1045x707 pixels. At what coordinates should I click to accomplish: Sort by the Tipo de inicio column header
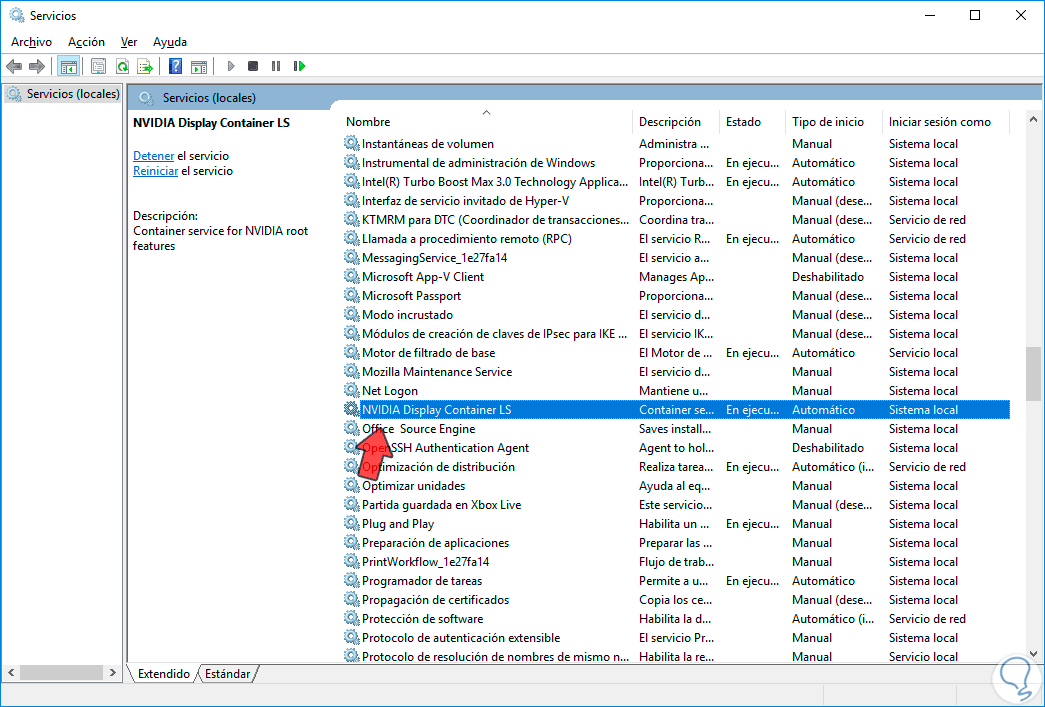[833, 121]
